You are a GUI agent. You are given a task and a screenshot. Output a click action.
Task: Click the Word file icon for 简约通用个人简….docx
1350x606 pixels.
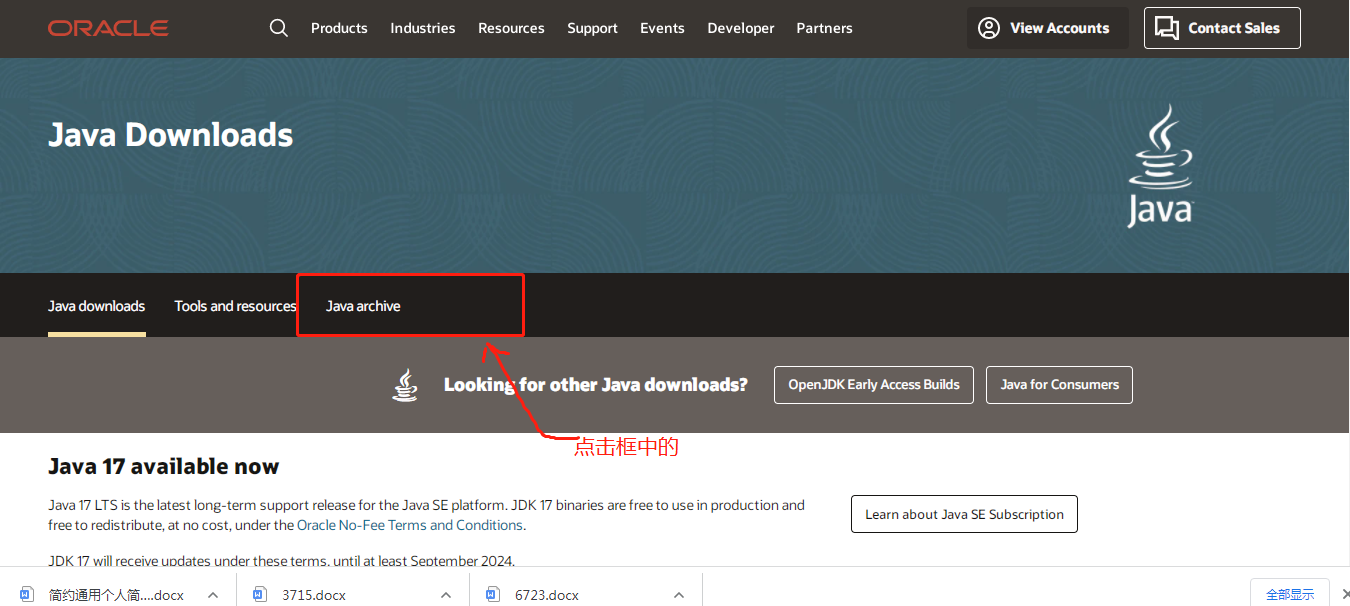[27, 594]
